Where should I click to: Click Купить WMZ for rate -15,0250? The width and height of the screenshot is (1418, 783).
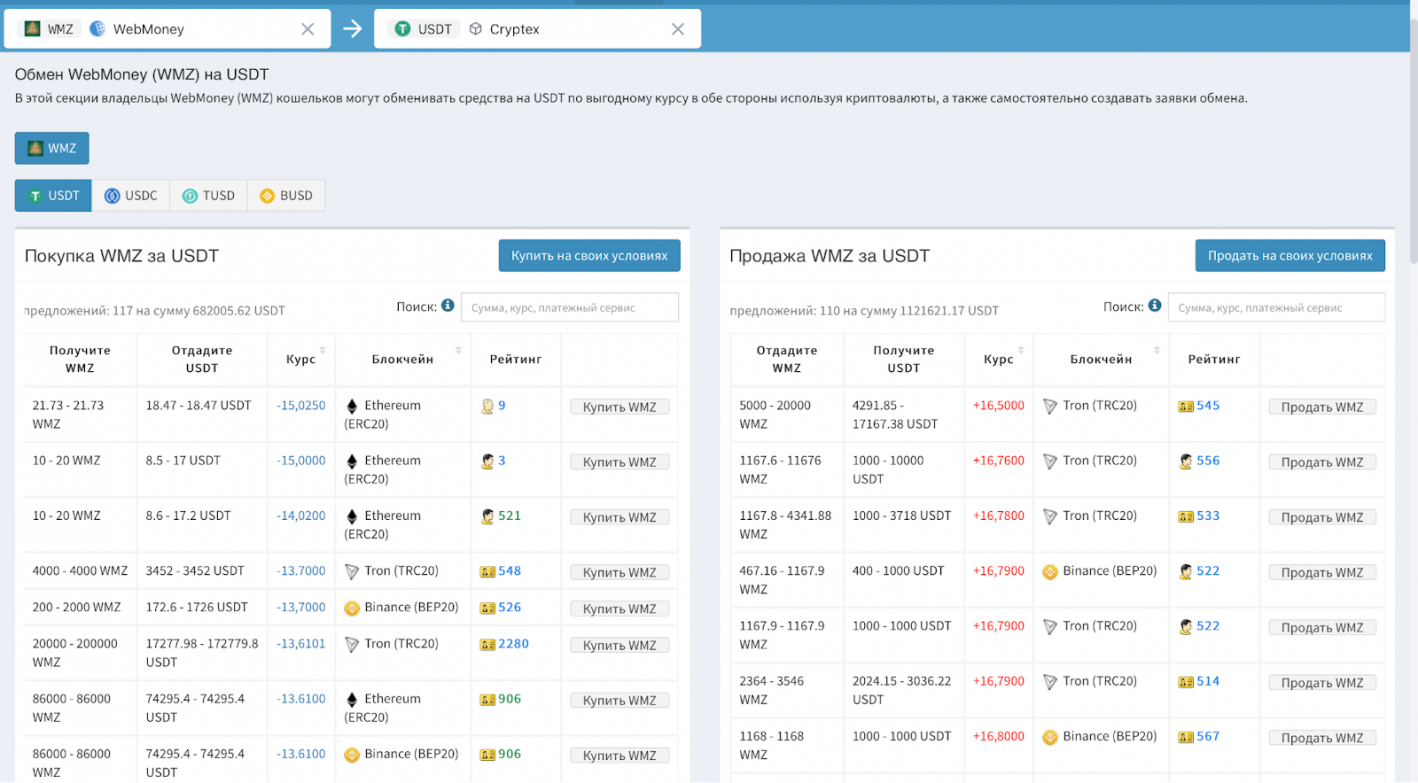620,407
